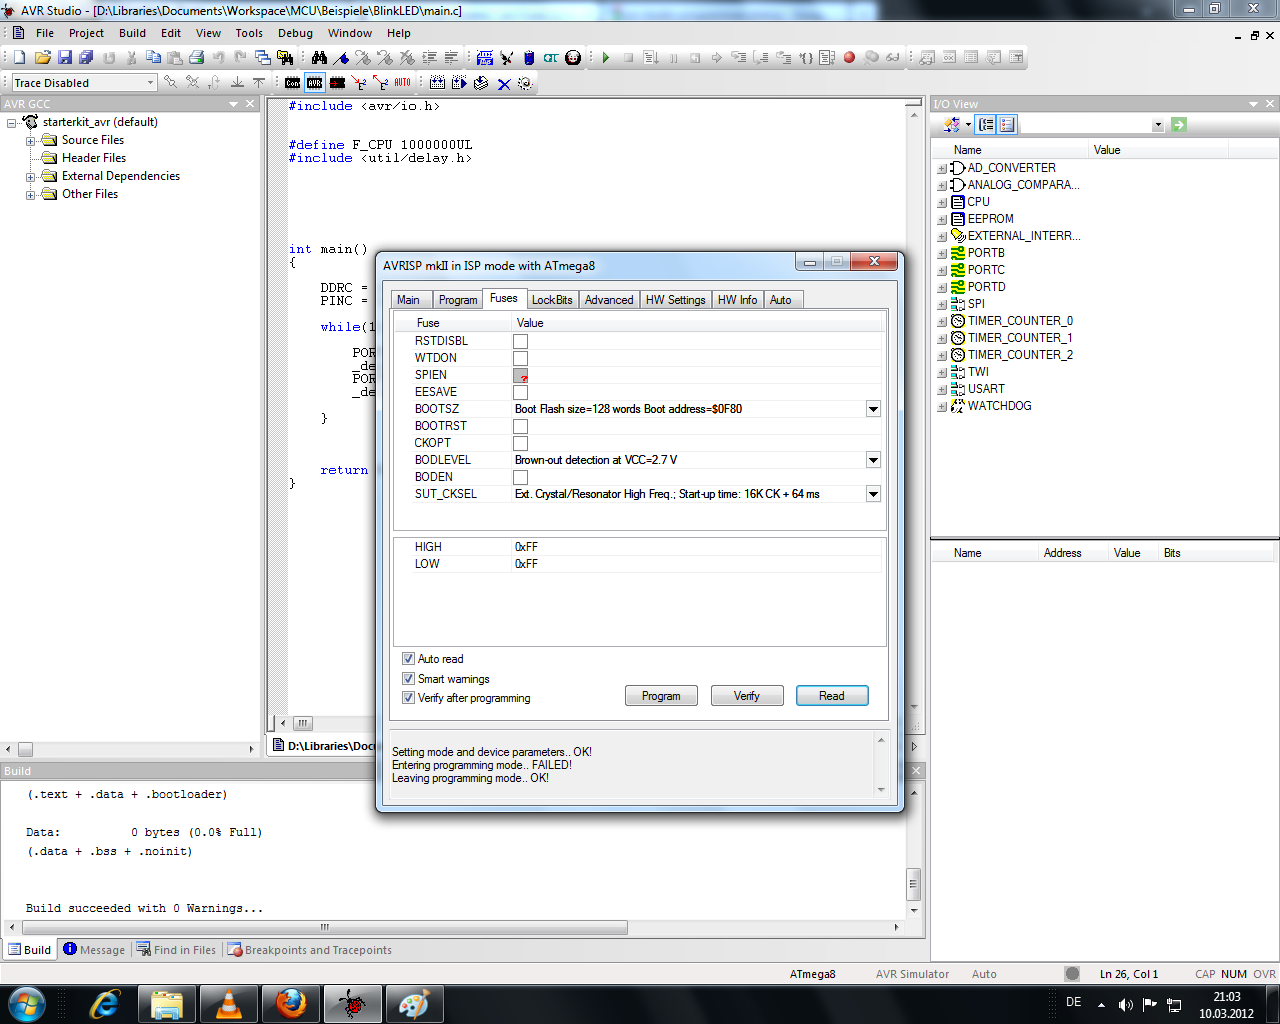Click the Toggle Watch glasses icon
This screenshot has width=1280, height=1024.
[x=893, y=58]
